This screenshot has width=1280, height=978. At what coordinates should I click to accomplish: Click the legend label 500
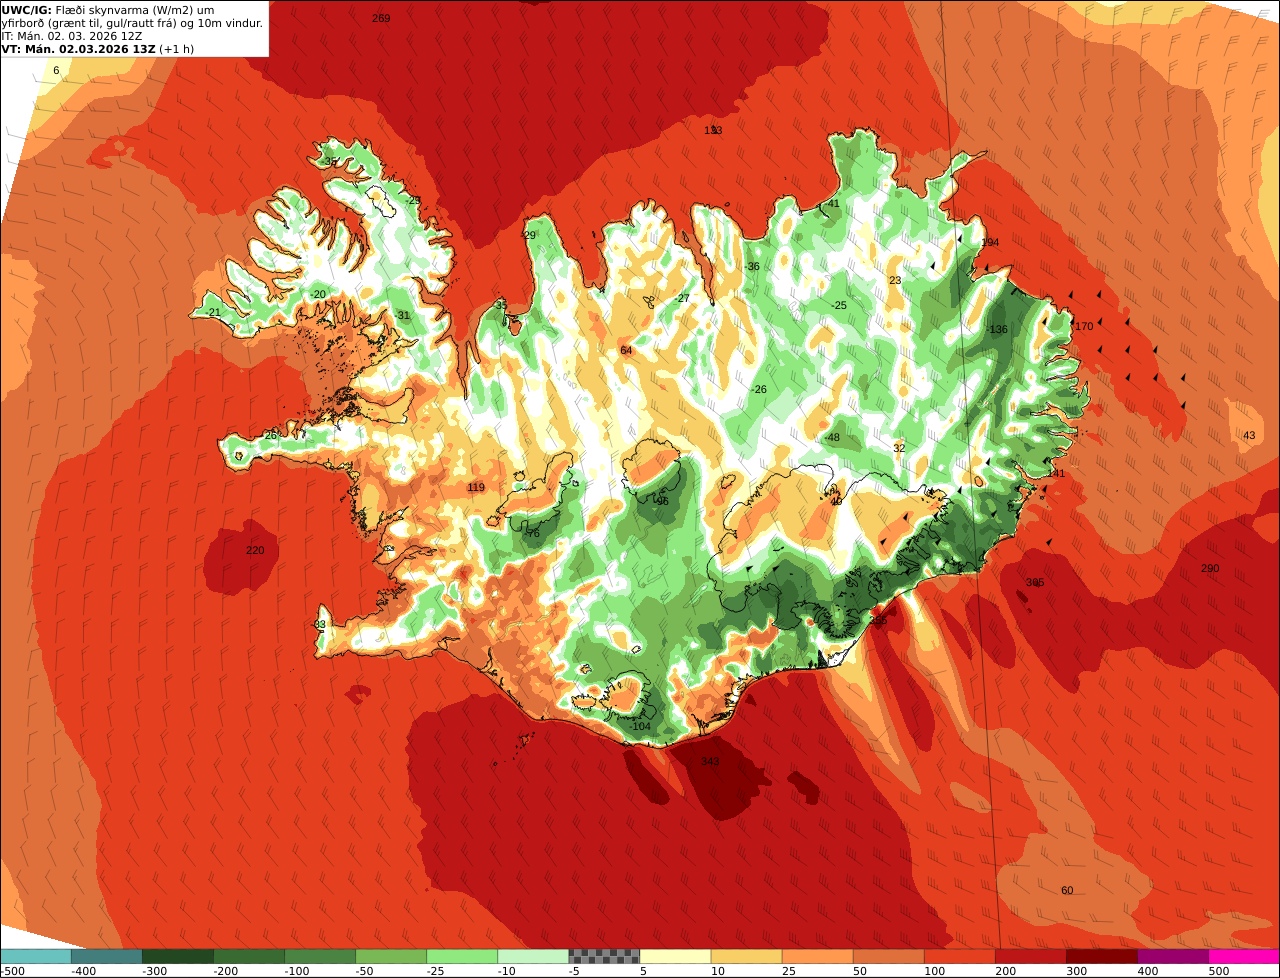coord(1219,971)
